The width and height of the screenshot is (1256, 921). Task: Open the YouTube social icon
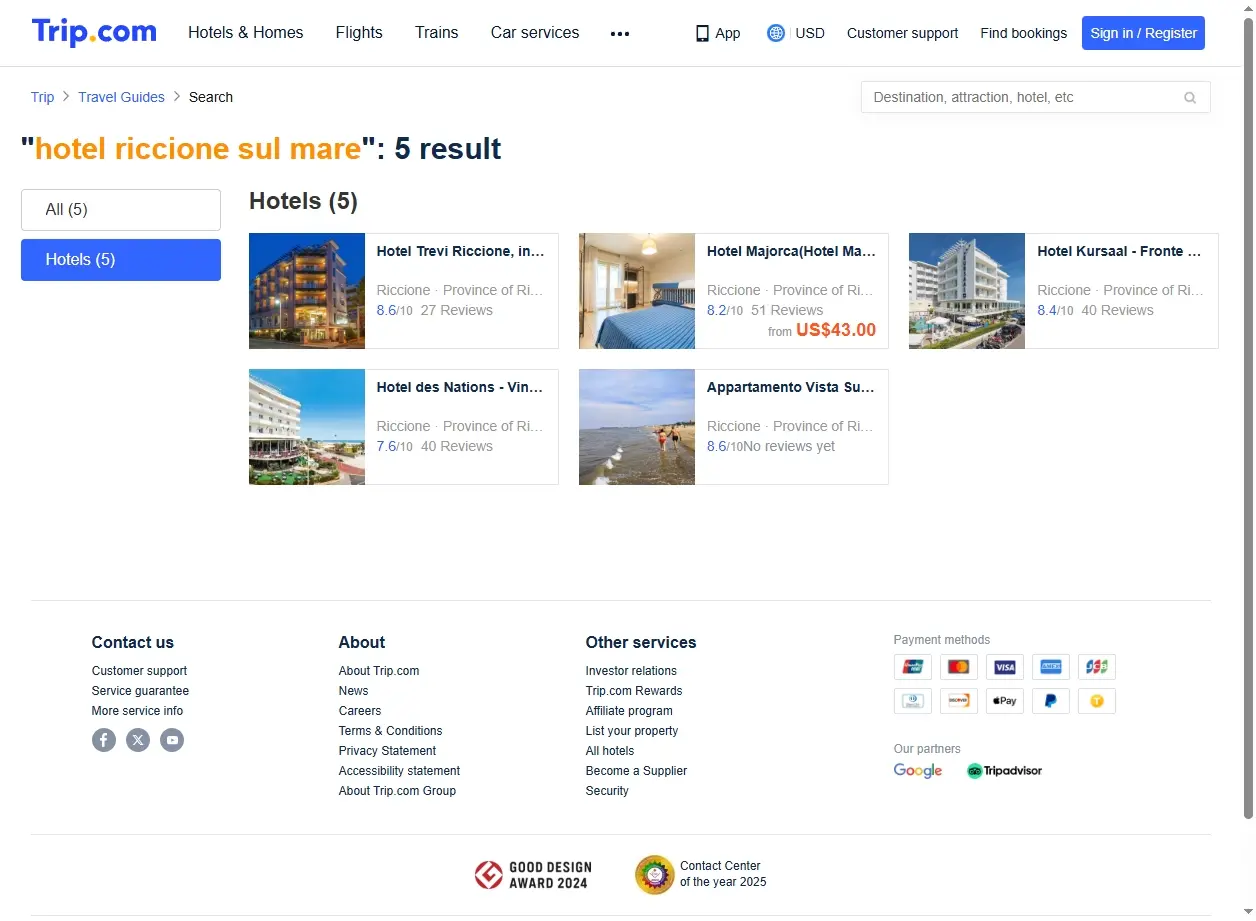(172, 740)
